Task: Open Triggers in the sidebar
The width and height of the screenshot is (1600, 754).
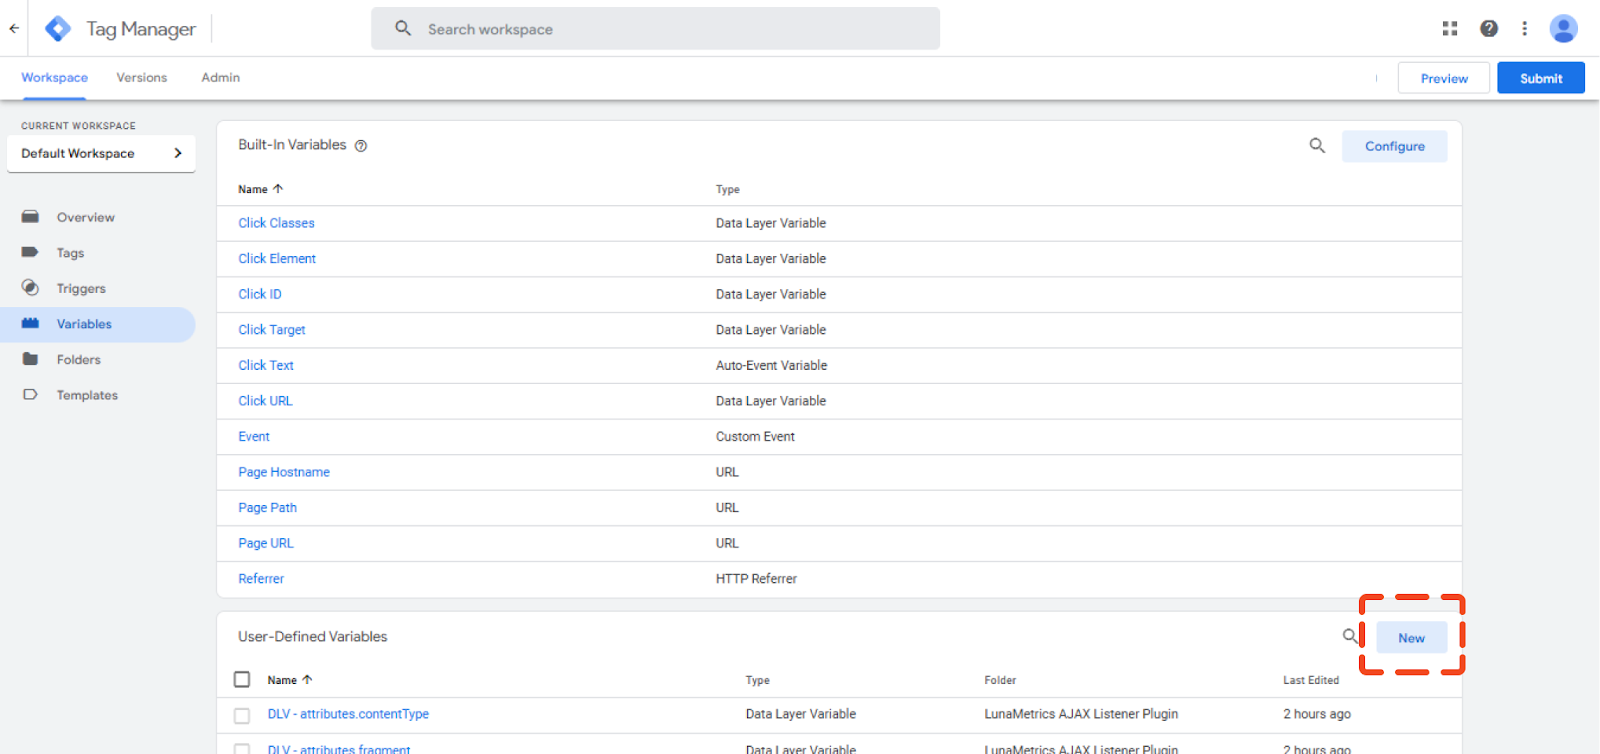Action: pyautogui.click(x=81, y=289)
